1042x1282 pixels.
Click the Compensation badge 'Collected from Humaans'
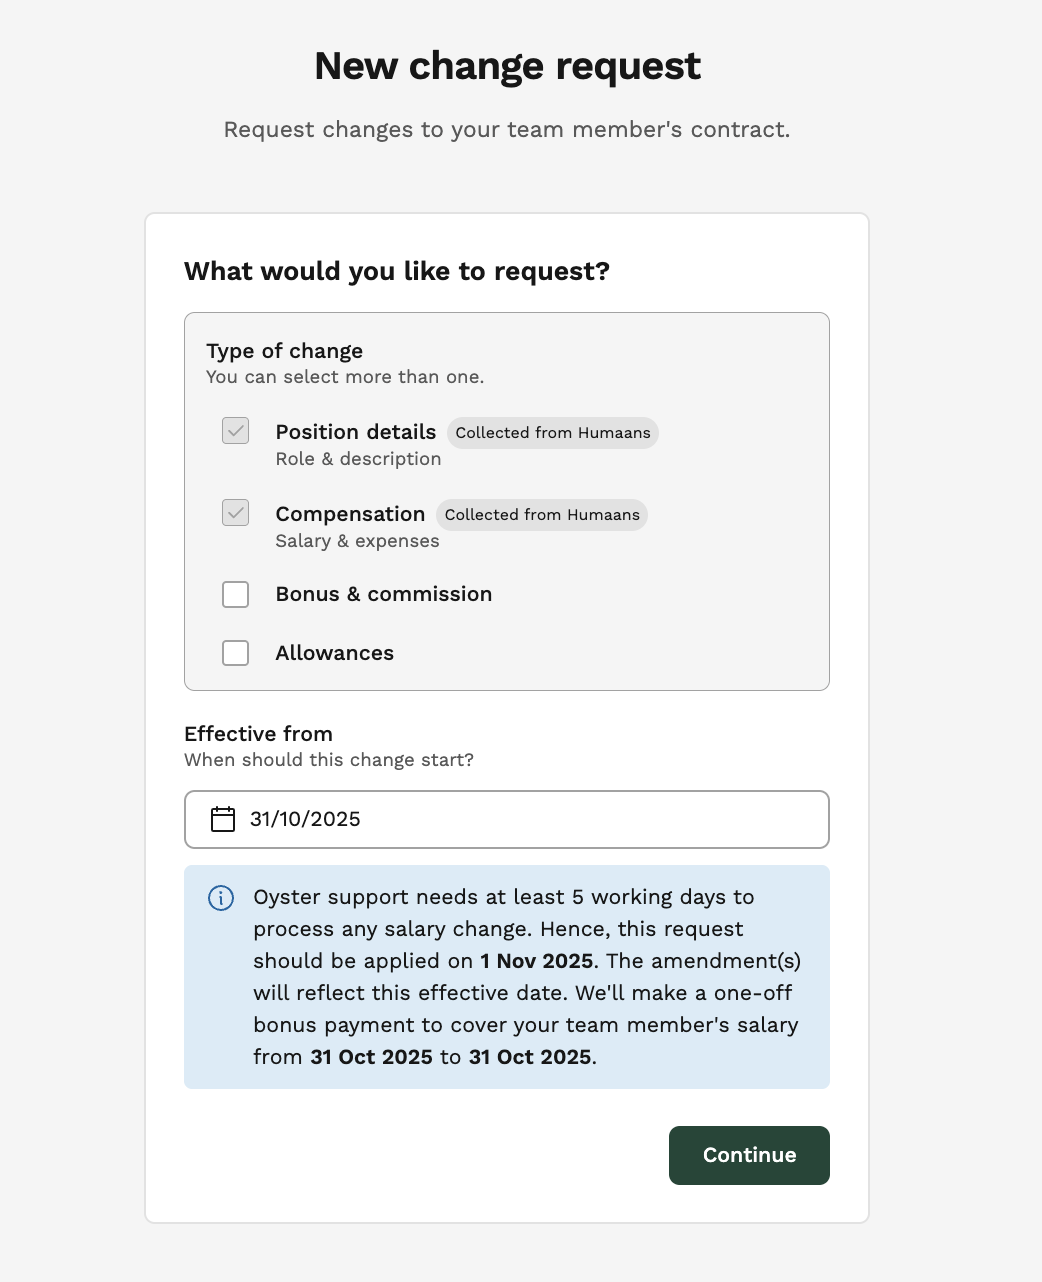[542, 515]
